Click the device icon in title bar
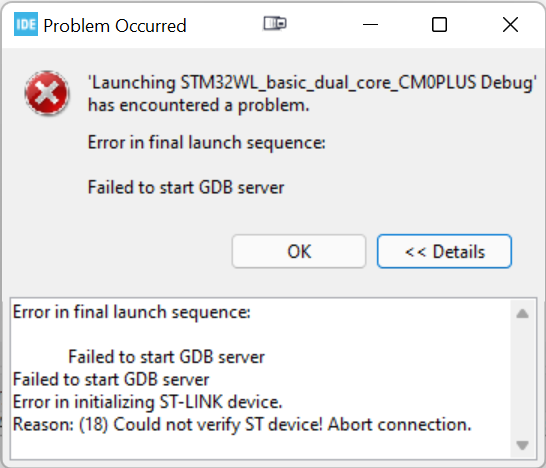Screen dimensions: 546x468 coord(275,24)
